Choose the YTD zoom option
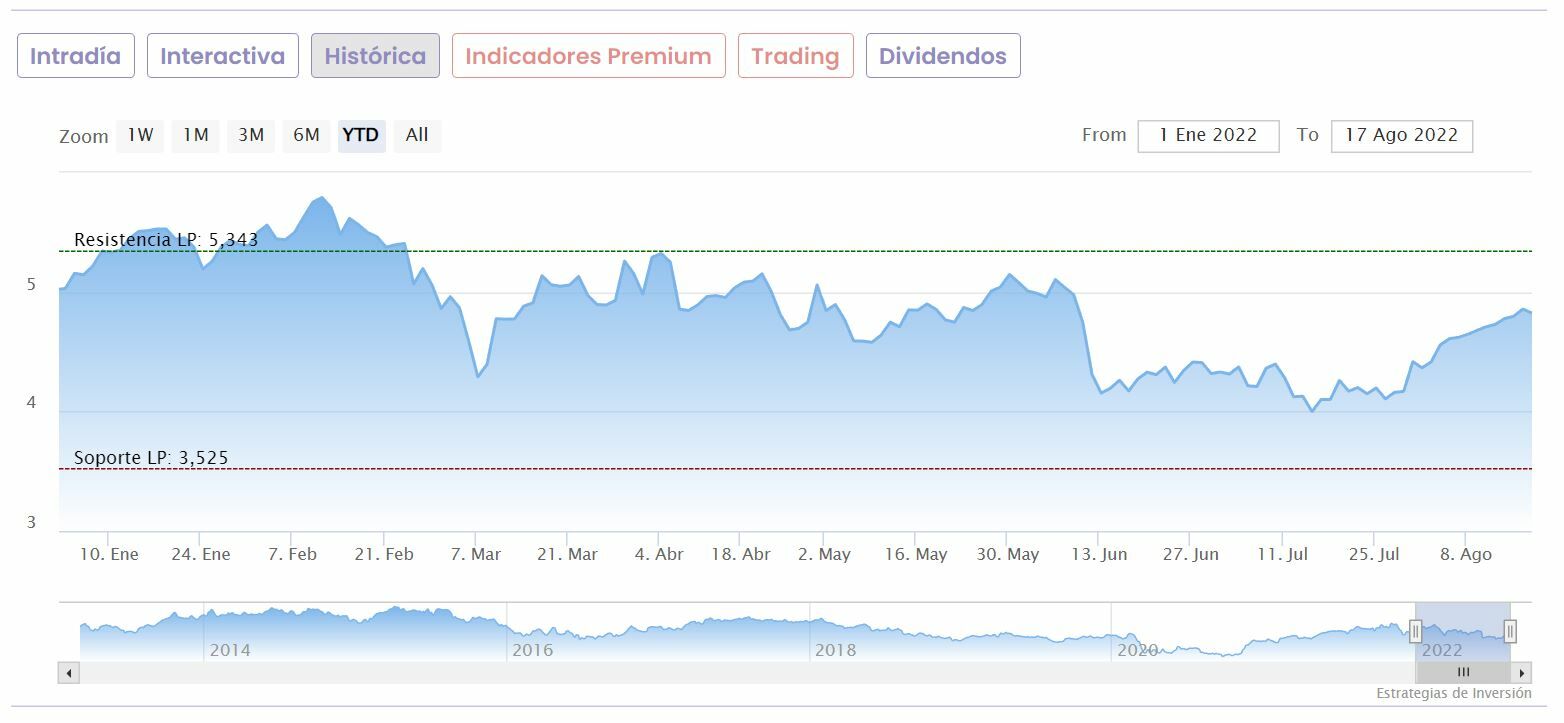1564x723 pixels. [361, 135]
